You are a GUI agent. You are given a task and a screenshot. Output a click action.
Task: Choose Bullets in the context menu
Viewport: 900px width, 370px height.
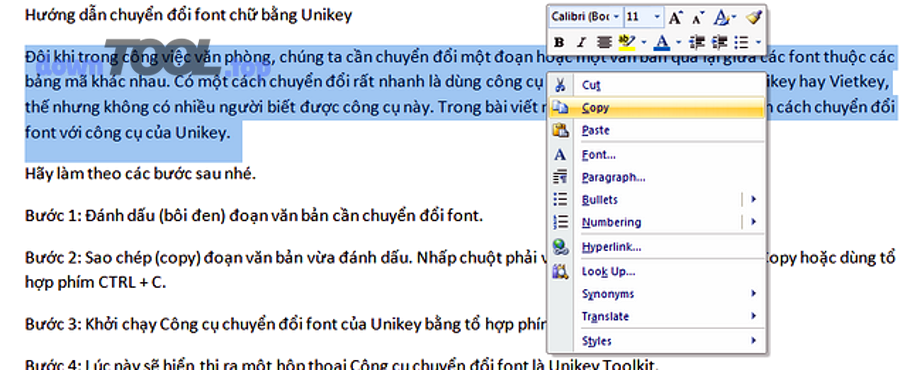(656, 200)
